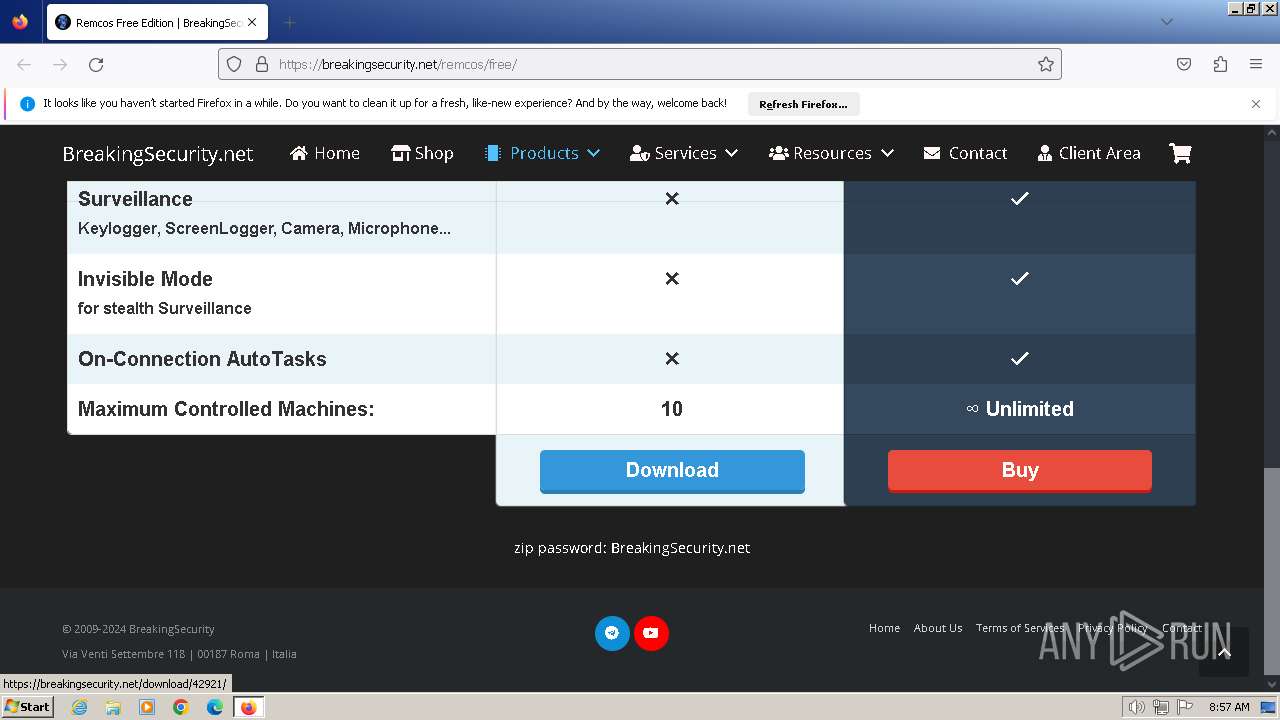This screenshot has height=720, width=1280.
Task: Open Edge from the taskbar
Action: tap(215, 707)
